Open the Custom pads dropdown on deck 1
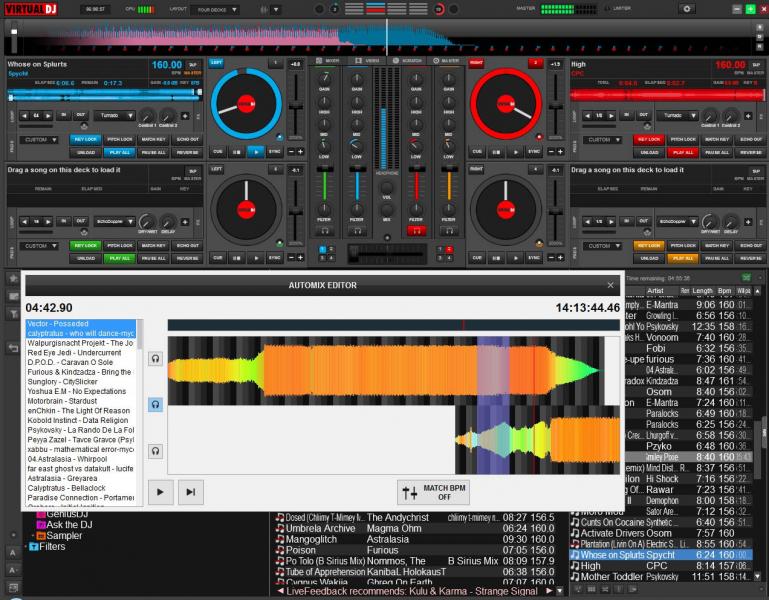769x600 pixels. tap(40, 140)
